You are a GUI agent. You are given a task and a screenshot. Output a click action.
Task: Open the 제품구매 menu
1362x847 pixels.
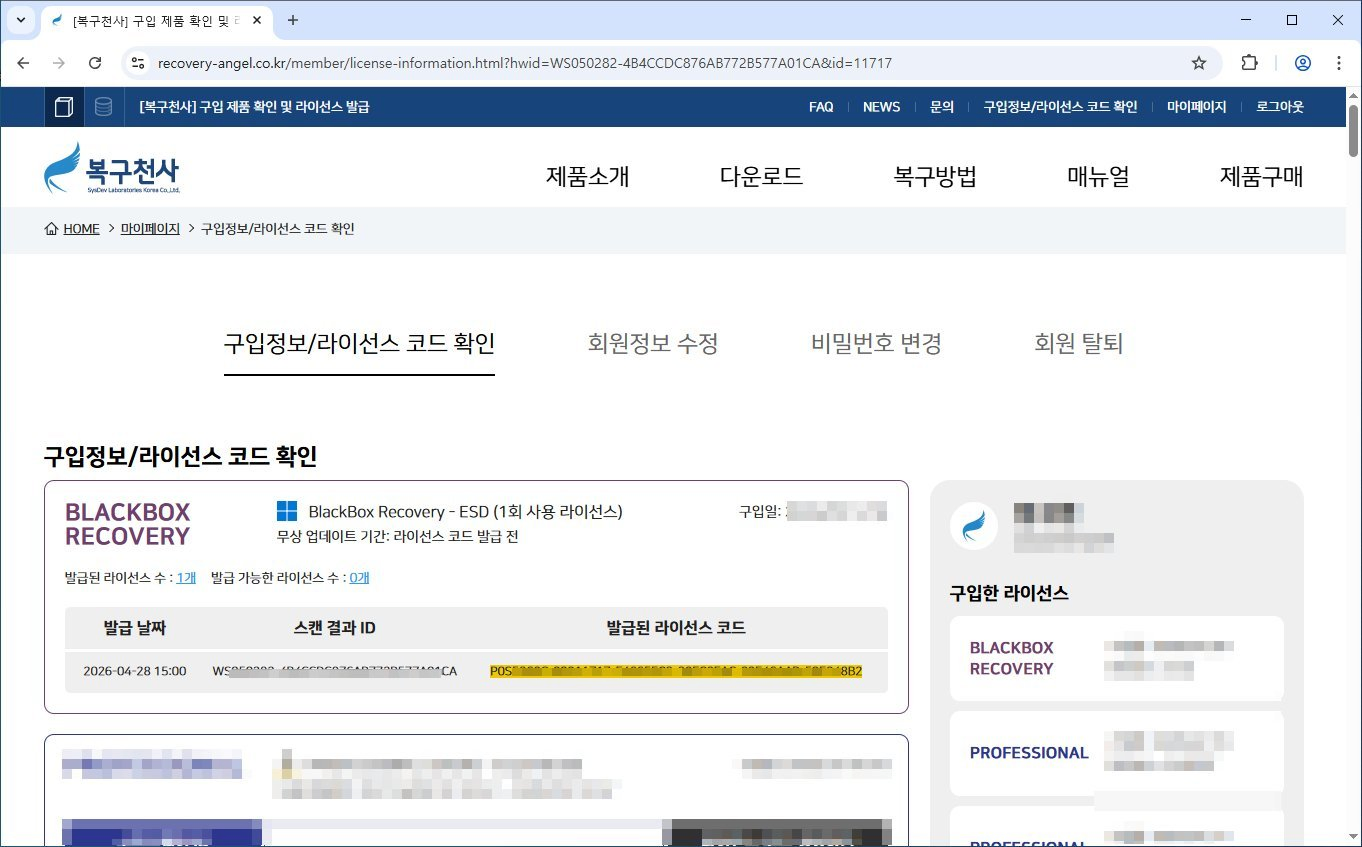point(1261,177)
